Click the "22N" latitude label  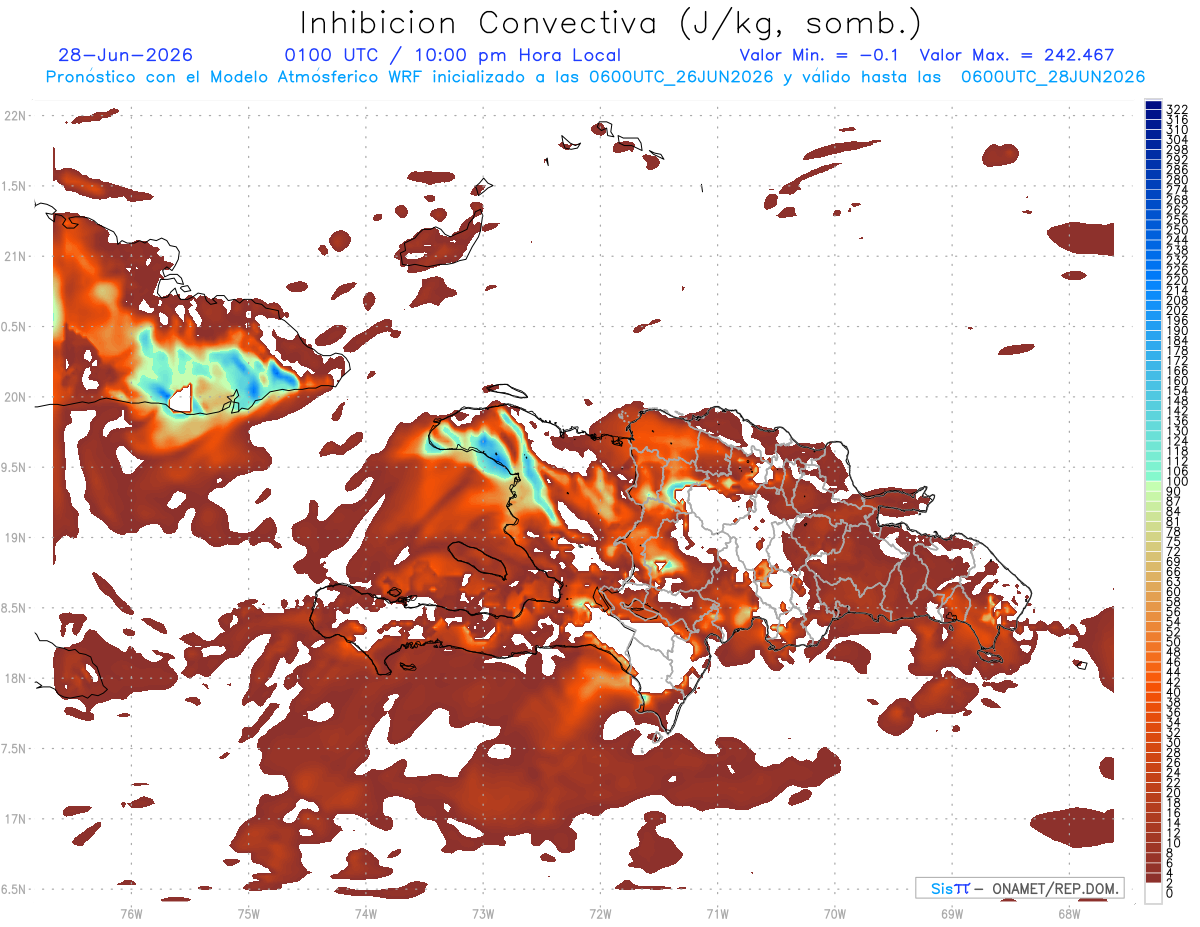[x=15, y=116]
